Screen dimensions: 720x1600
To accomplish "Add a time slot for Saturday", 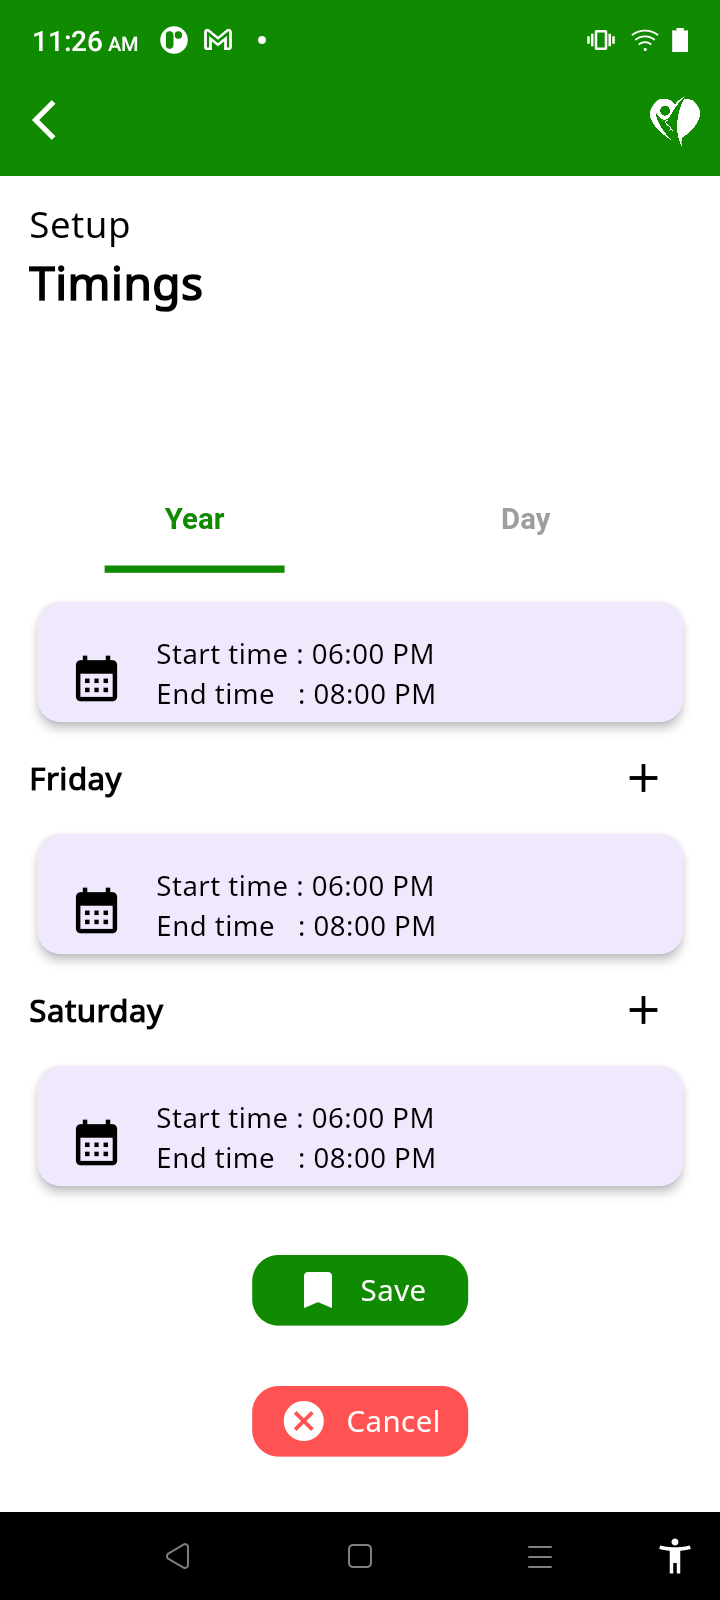I will pos(643,1010).
